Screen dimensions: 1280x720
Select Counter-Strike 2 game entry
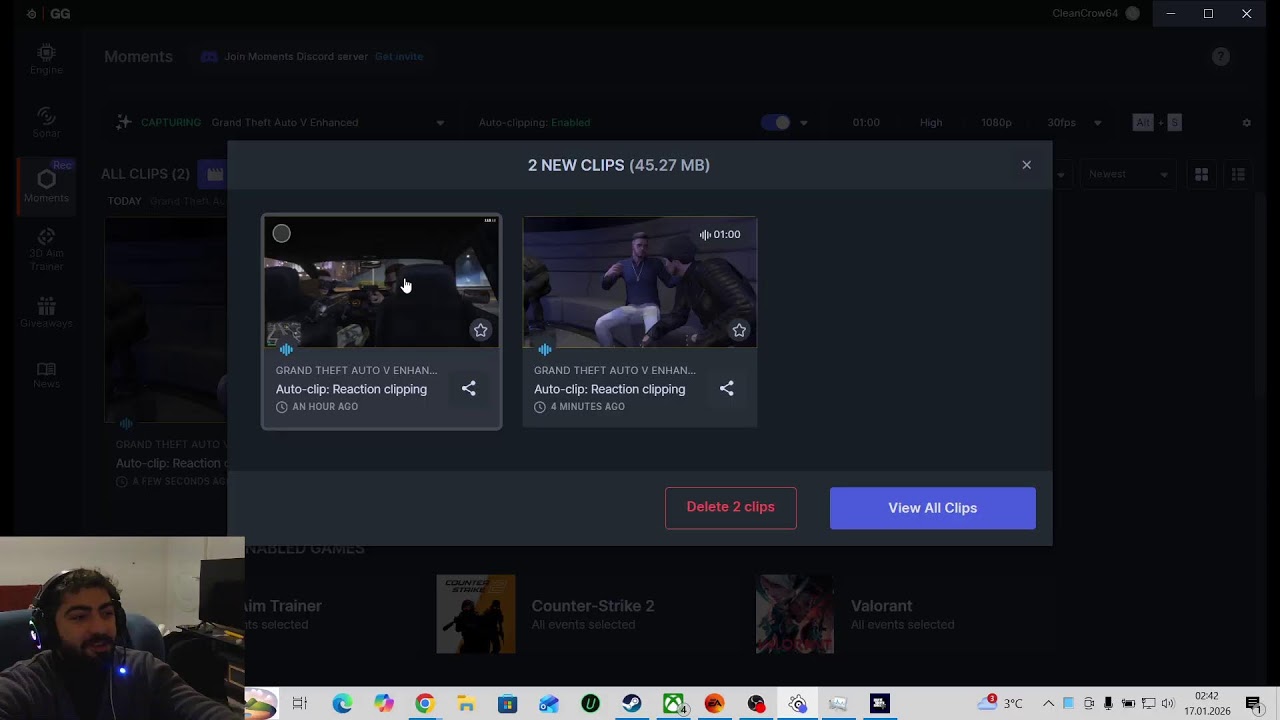593,614
